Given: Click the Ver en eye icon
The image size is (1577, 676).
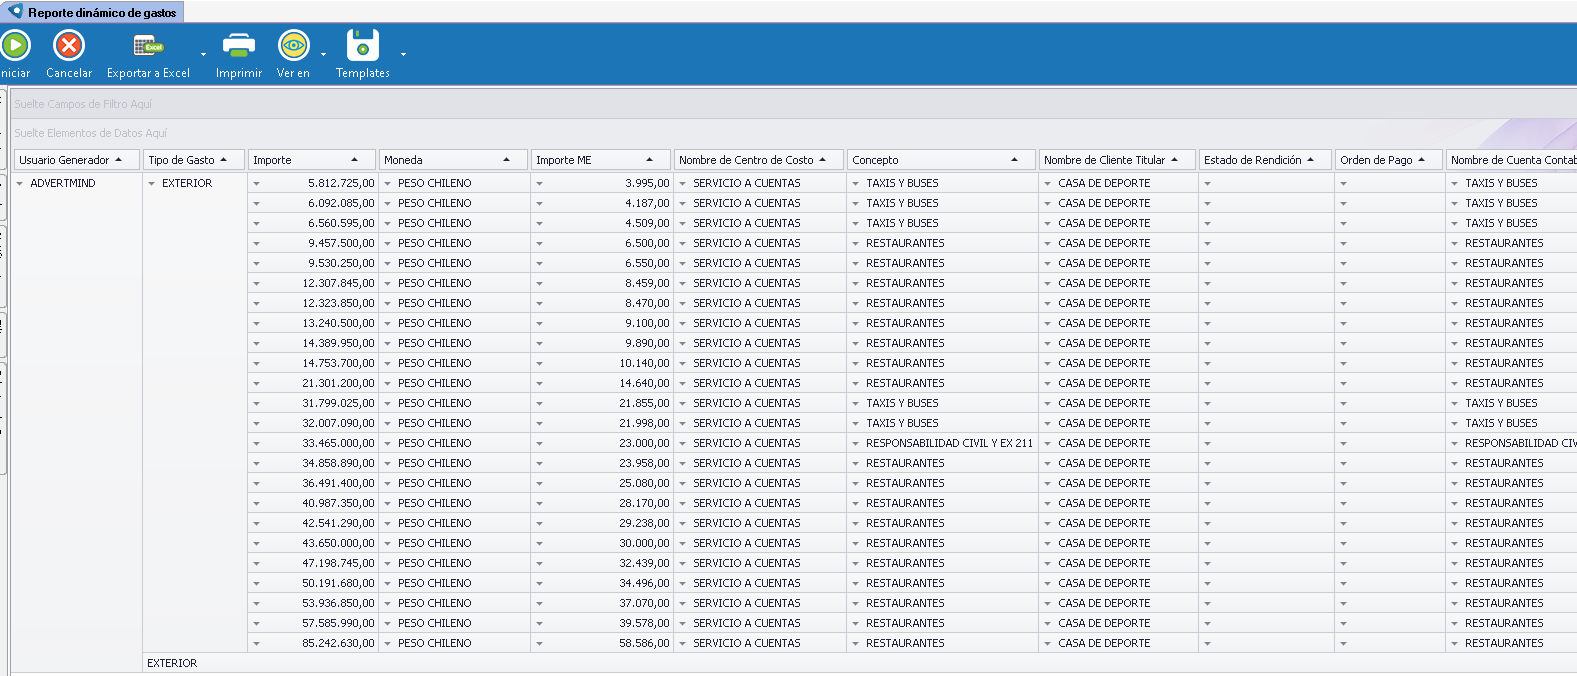Looking at the screenshot, I should coord(293,46).
